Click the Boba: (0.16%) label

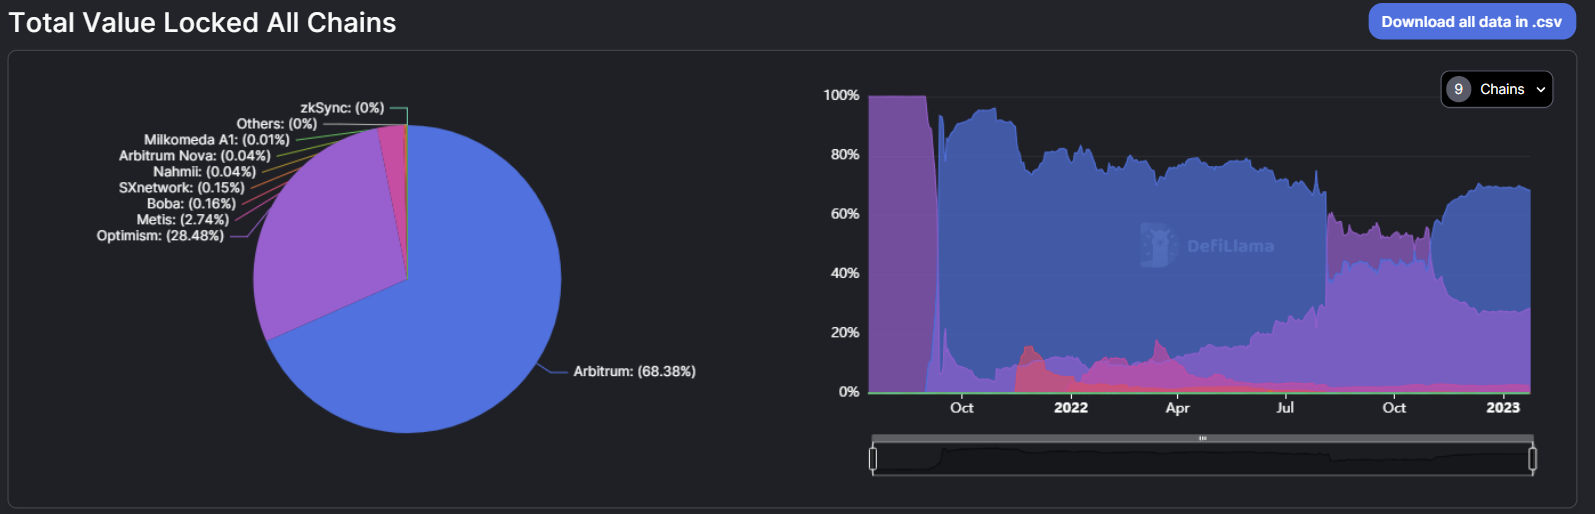[191, 204]
